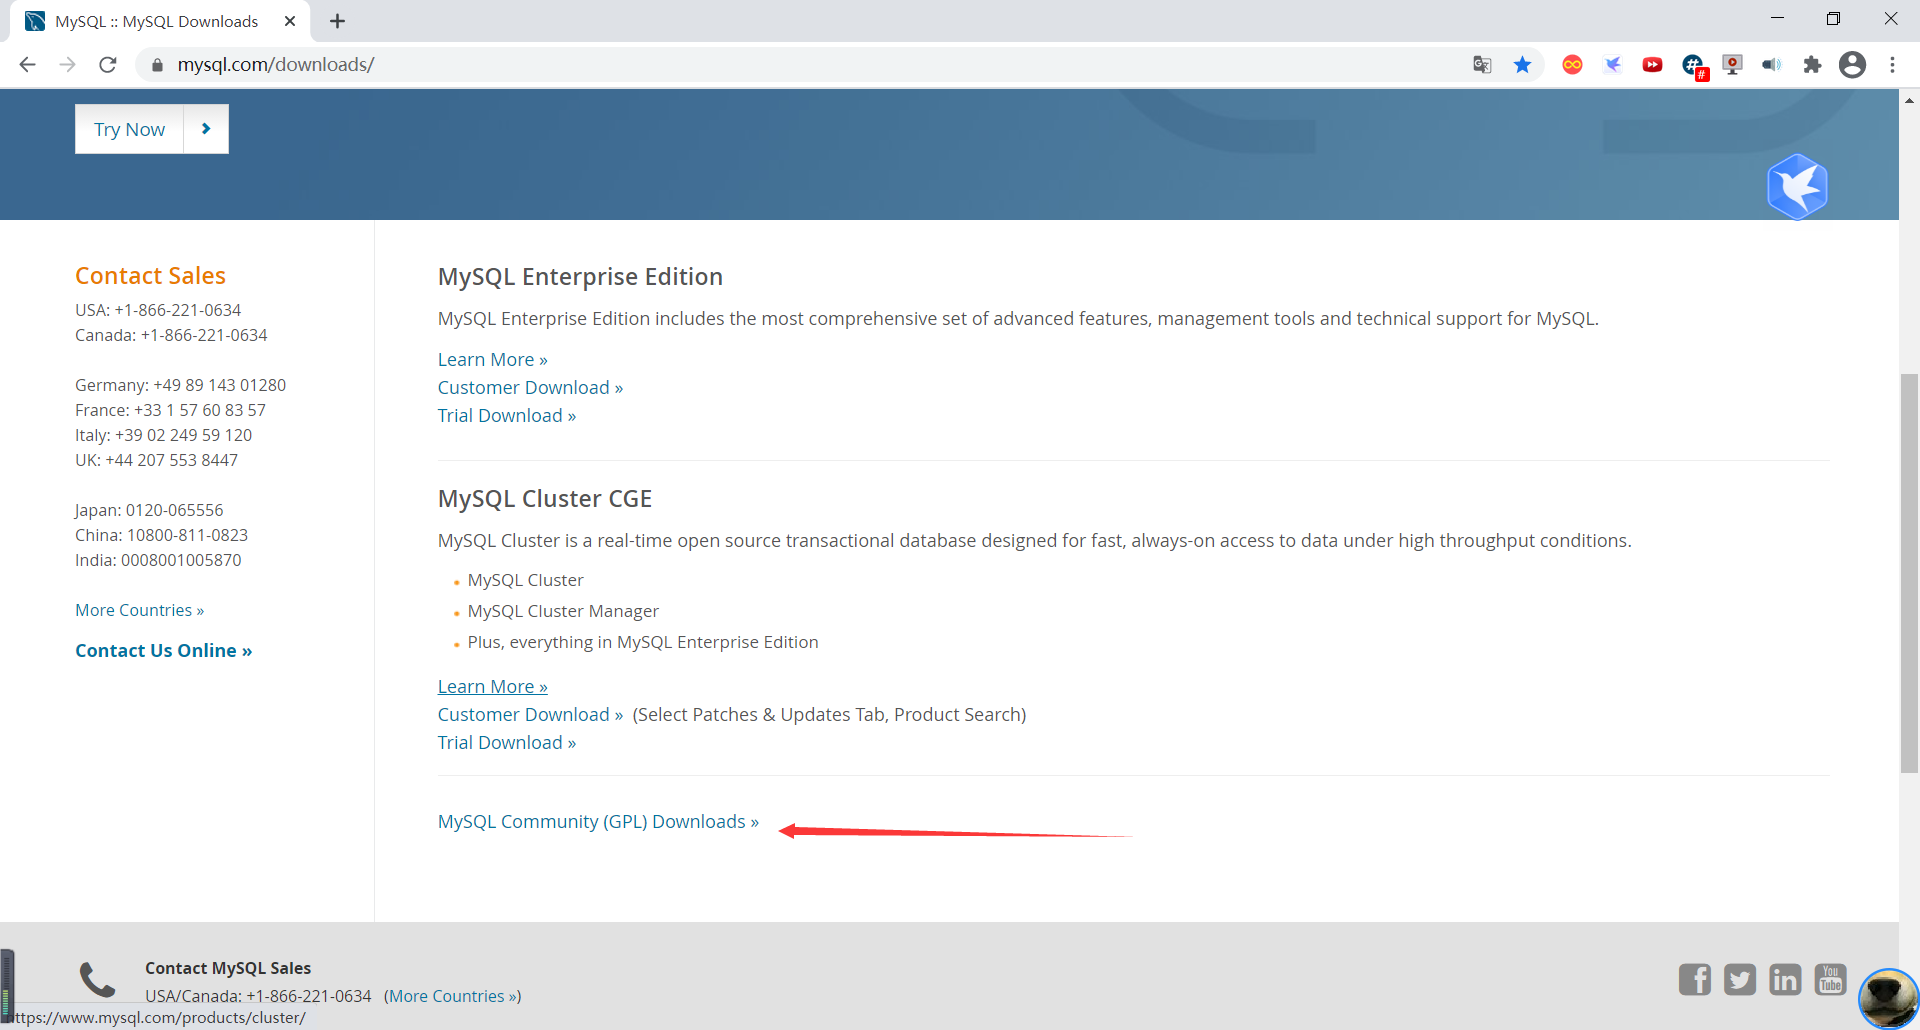
Task: Click the Canada phone number line
Action: coord(171,336)
